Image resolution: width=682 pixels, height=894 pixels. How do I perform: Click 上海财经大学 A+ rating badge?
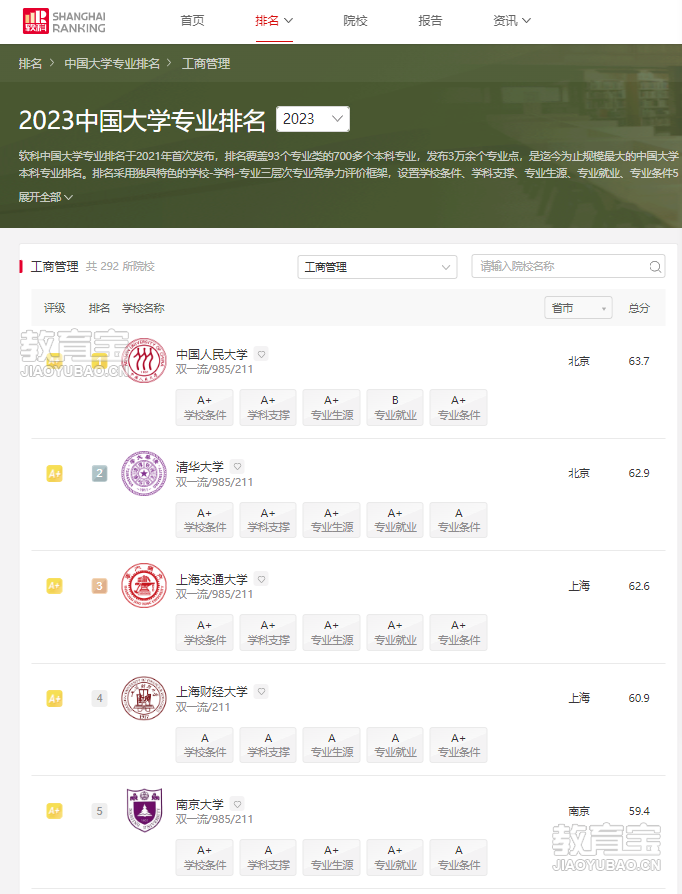(54, 698)
